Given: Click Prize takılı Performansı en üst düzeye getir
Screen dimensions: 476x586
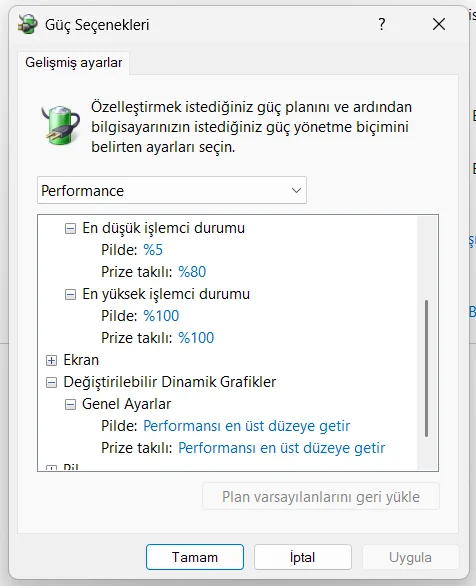Looking at the screenshot, I should 281,448.
